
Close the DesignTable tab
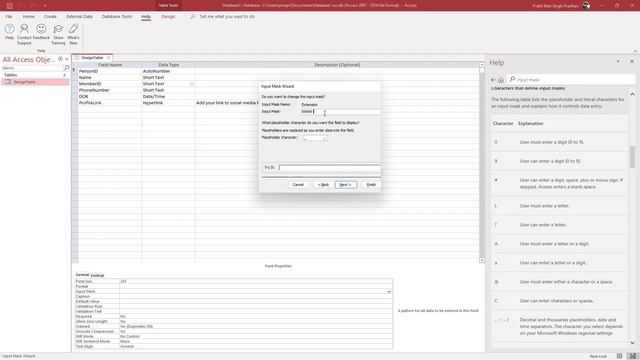[x=109, y=58]
